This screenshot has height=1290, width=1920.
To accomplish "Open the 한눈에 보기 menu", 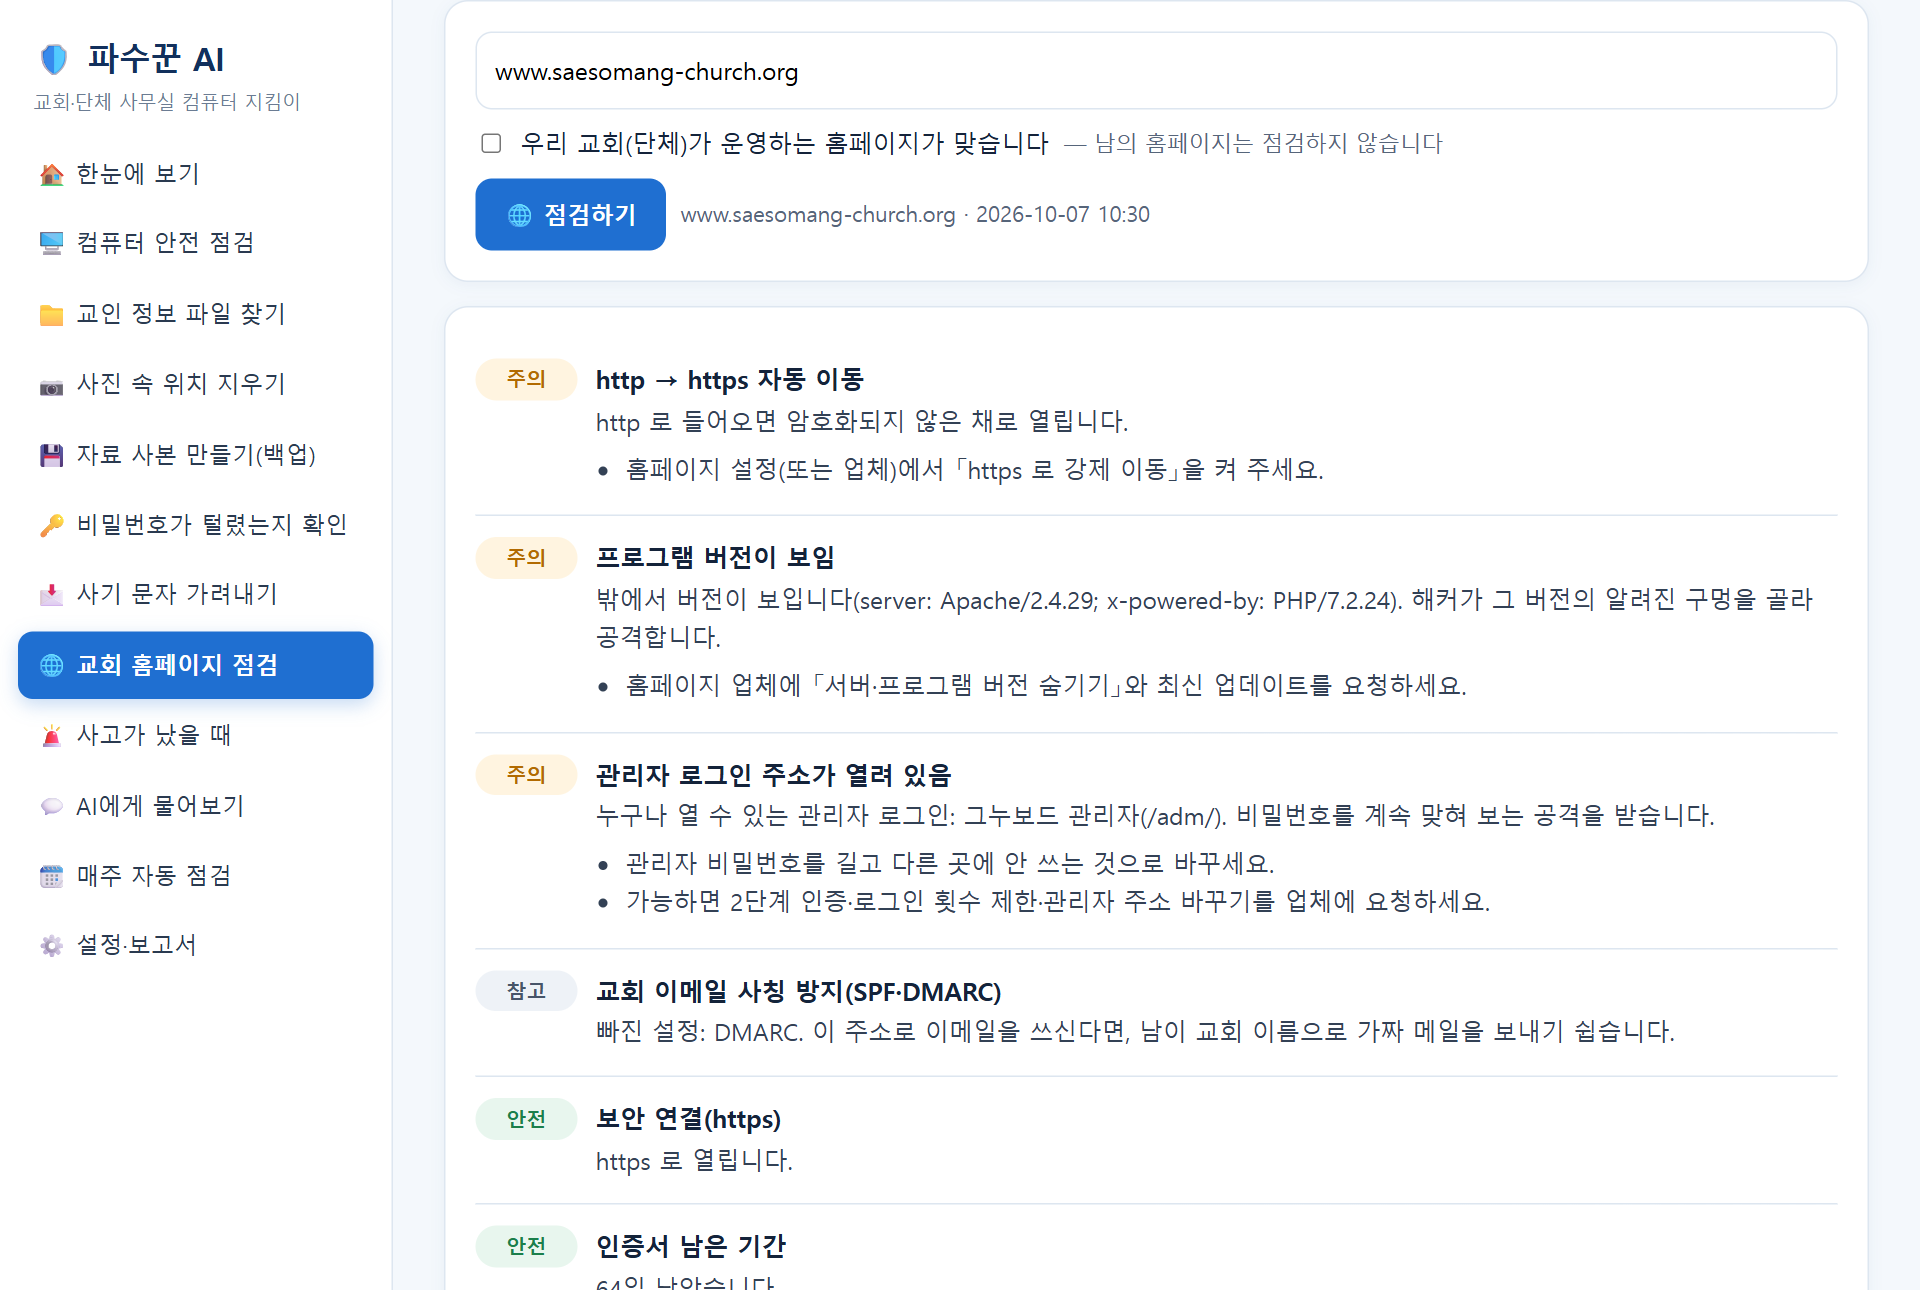I will click(x=196, y=174).
